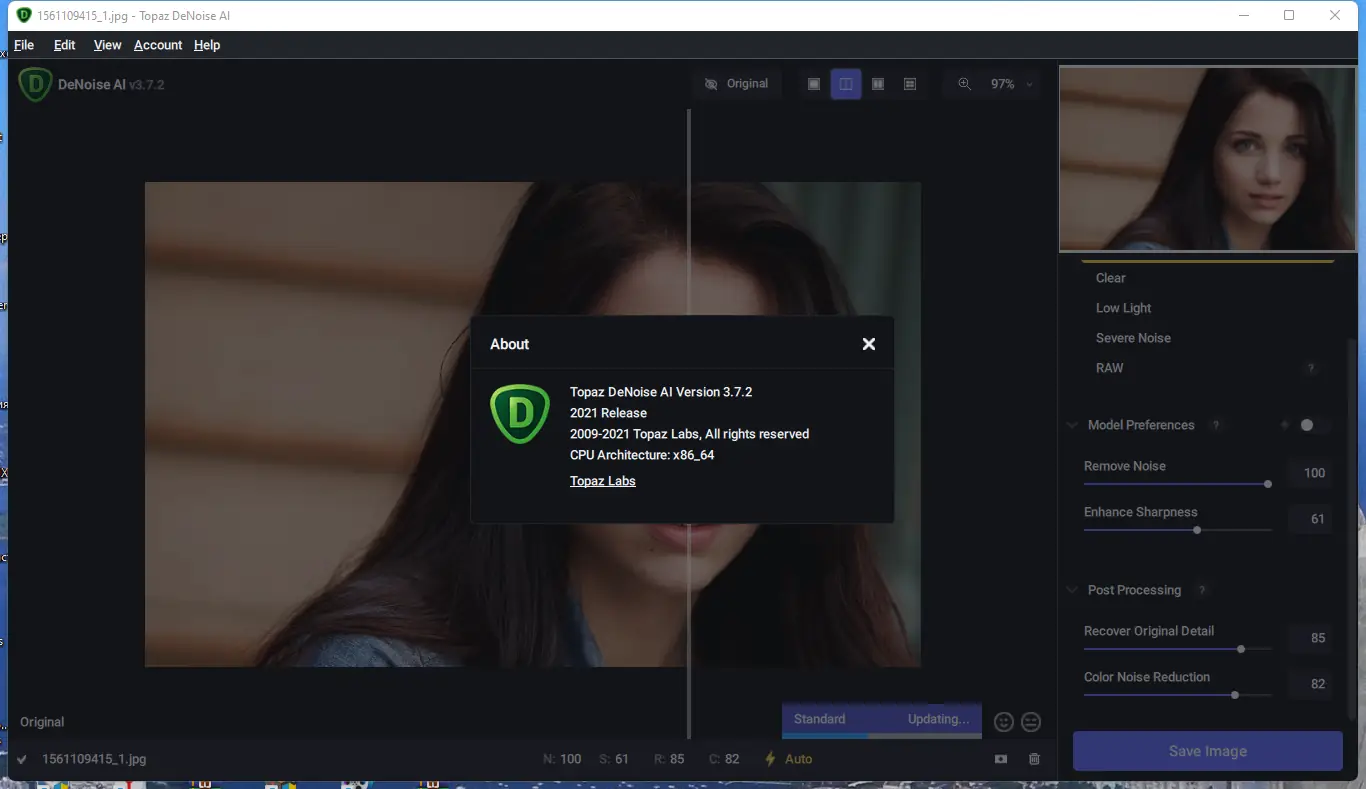Viewport: 1366px width, 789px height.
Task: Select the Clear AI model
Action: (x=1111, y=278)
